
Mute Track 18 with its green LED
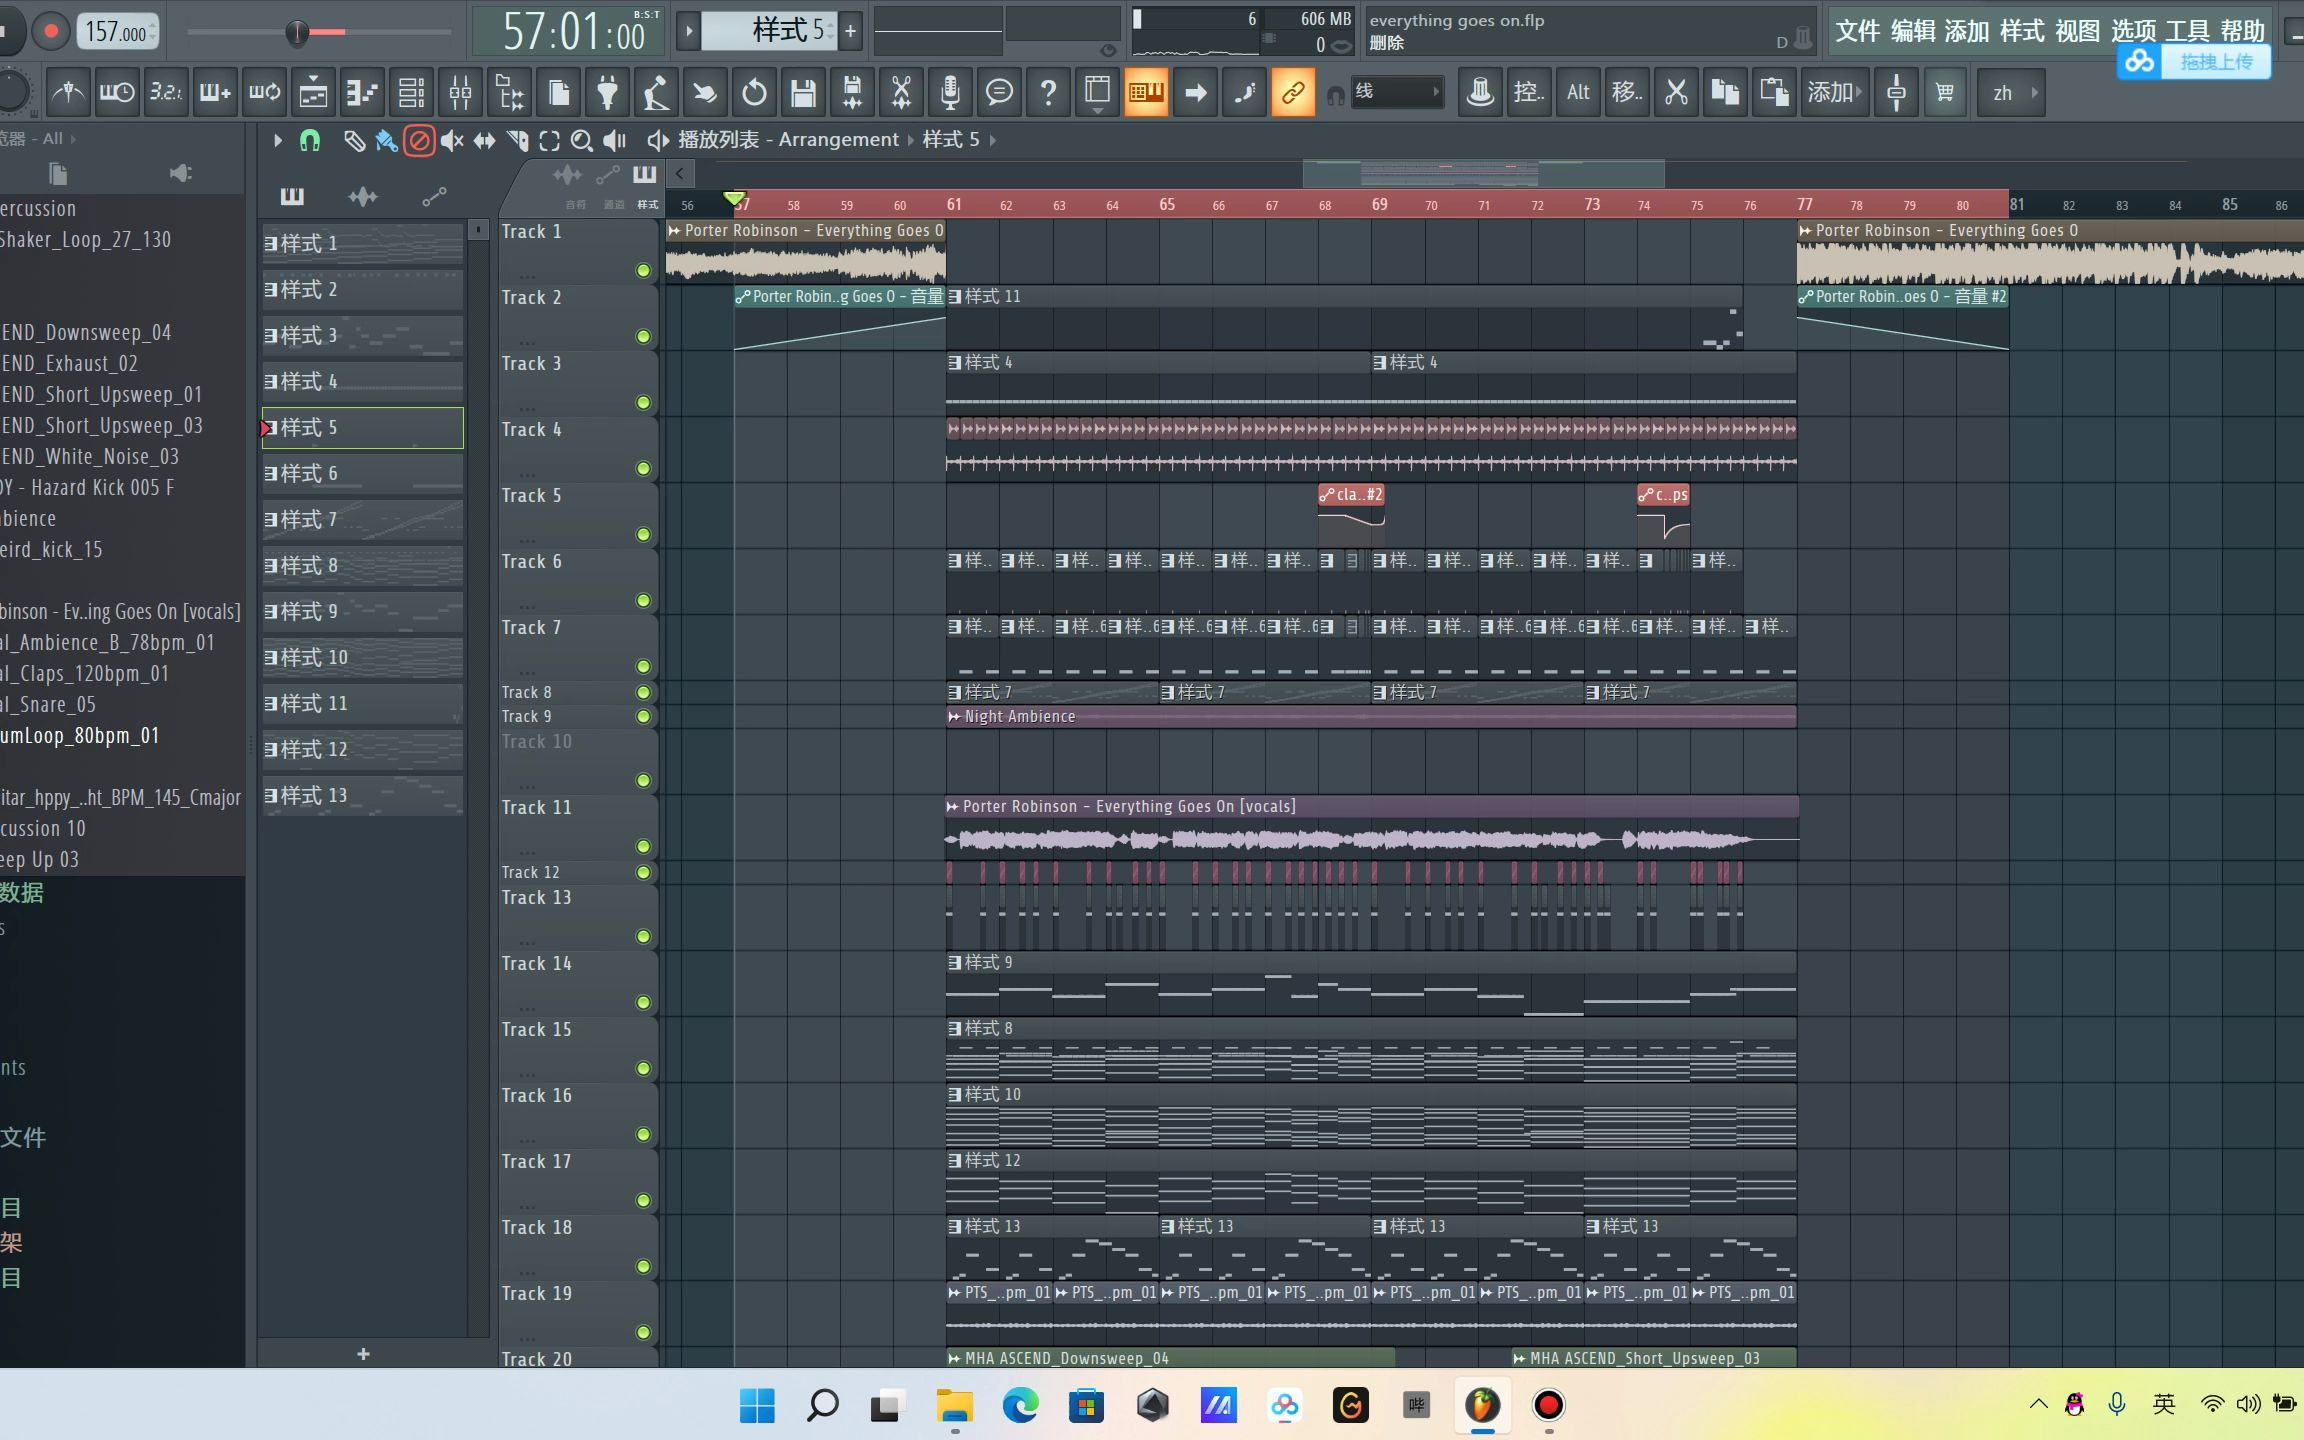point(643,1266)
